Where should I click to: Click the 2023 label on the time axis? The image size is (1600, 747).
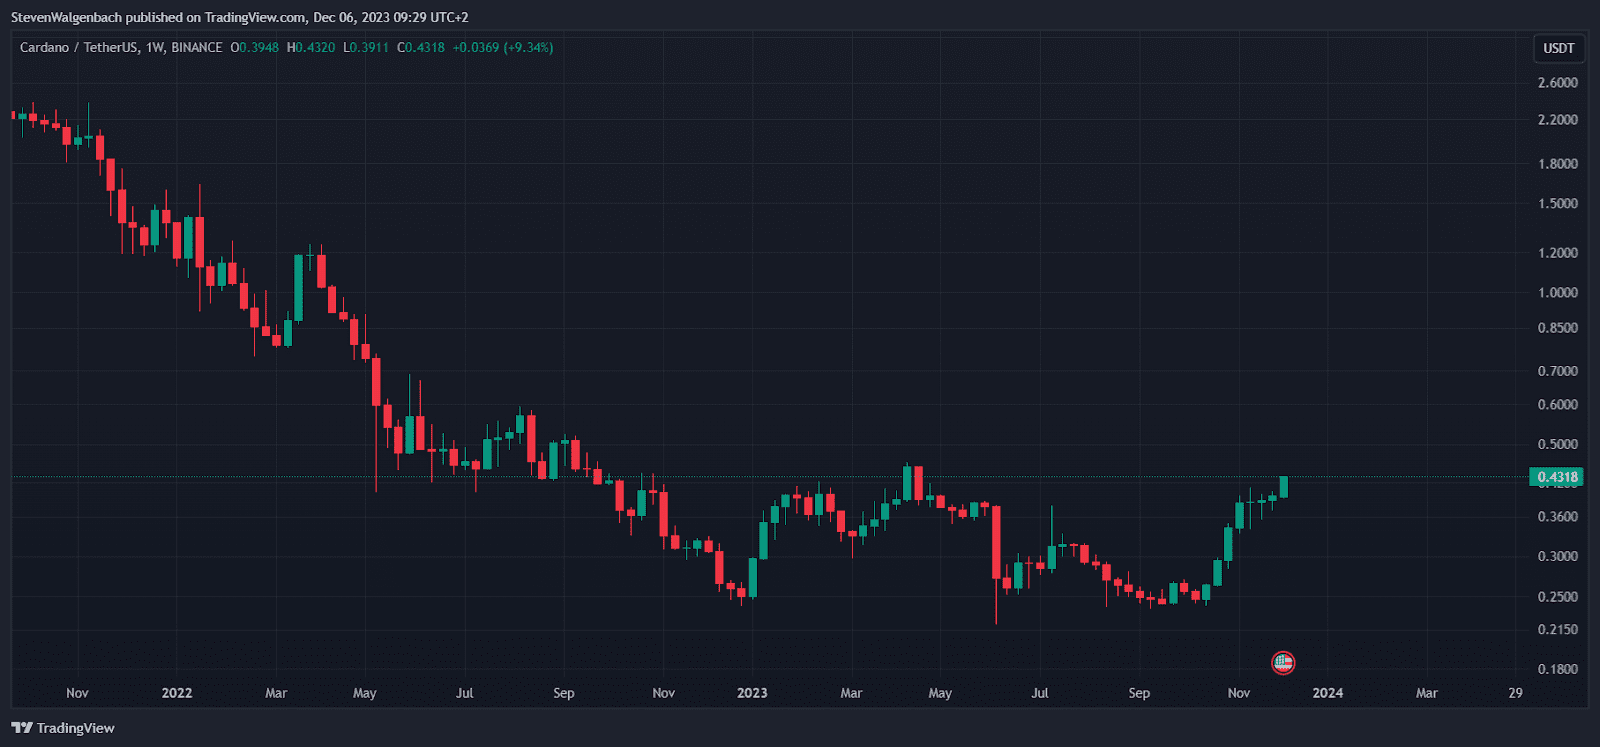tap(752, 693)
